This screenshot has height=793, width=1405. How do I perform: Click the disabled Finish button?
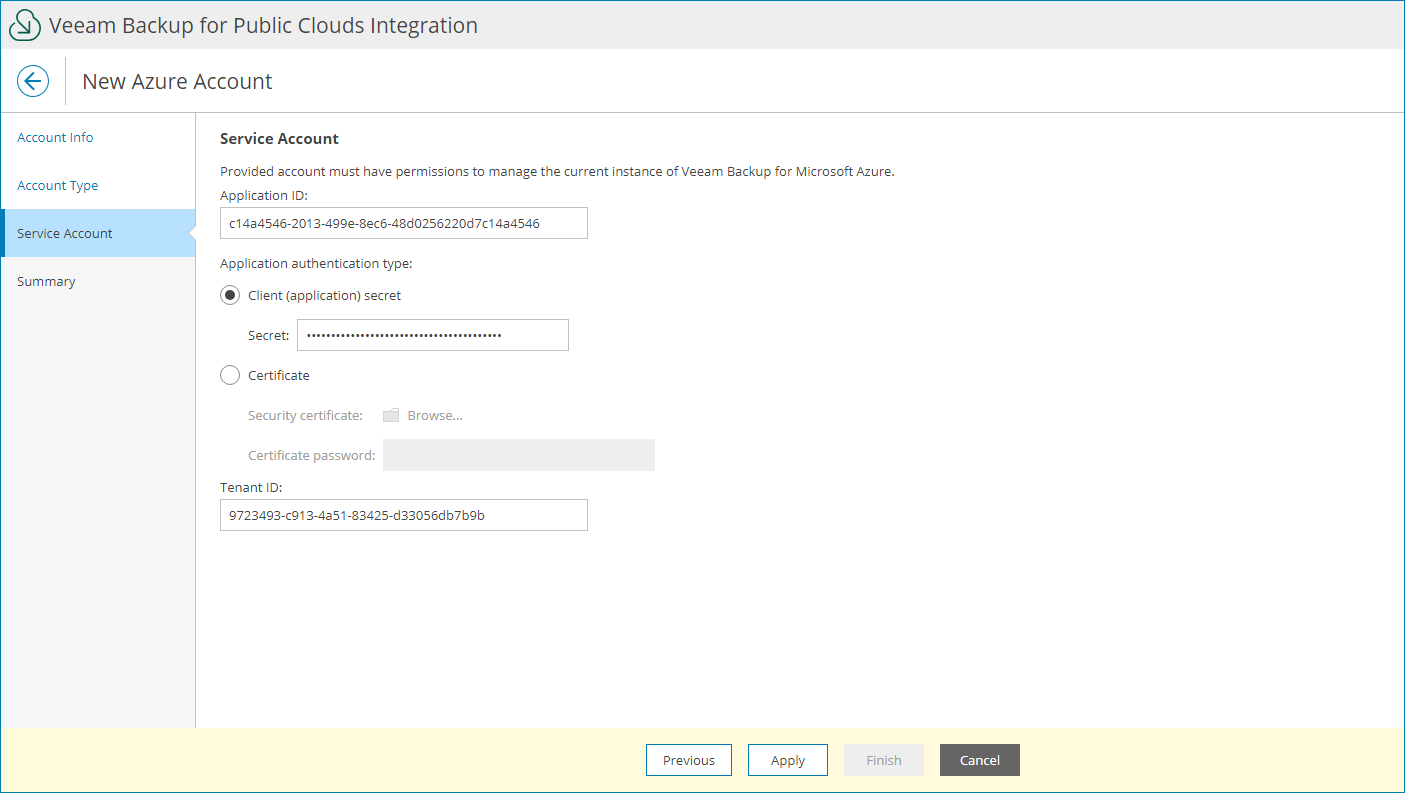tap(883, 760)
